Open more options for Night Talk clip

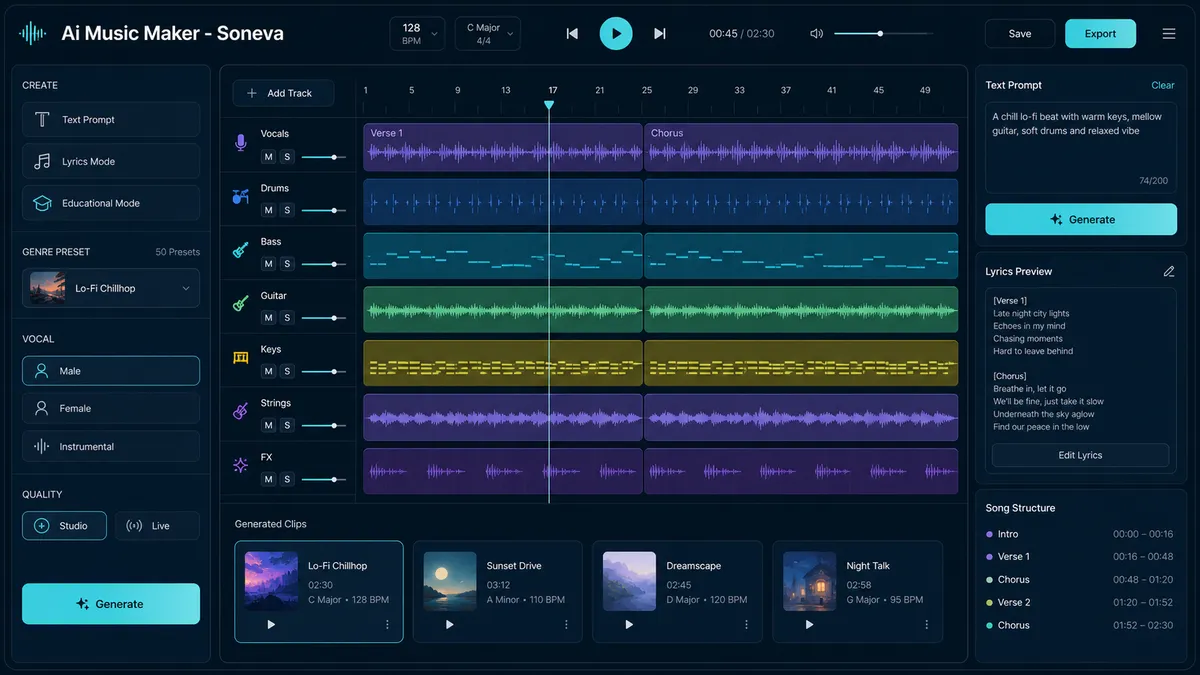tap(926, 624)
